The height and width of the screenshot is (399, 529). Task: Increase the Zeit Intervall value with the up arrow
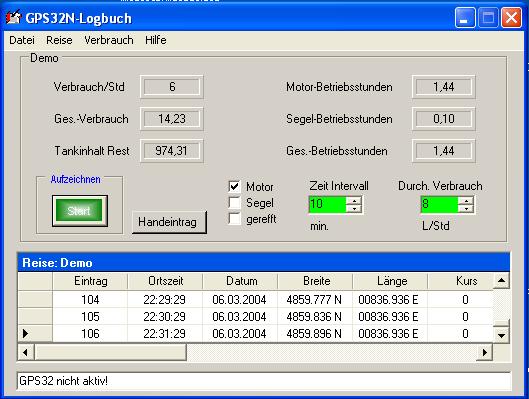354,201
